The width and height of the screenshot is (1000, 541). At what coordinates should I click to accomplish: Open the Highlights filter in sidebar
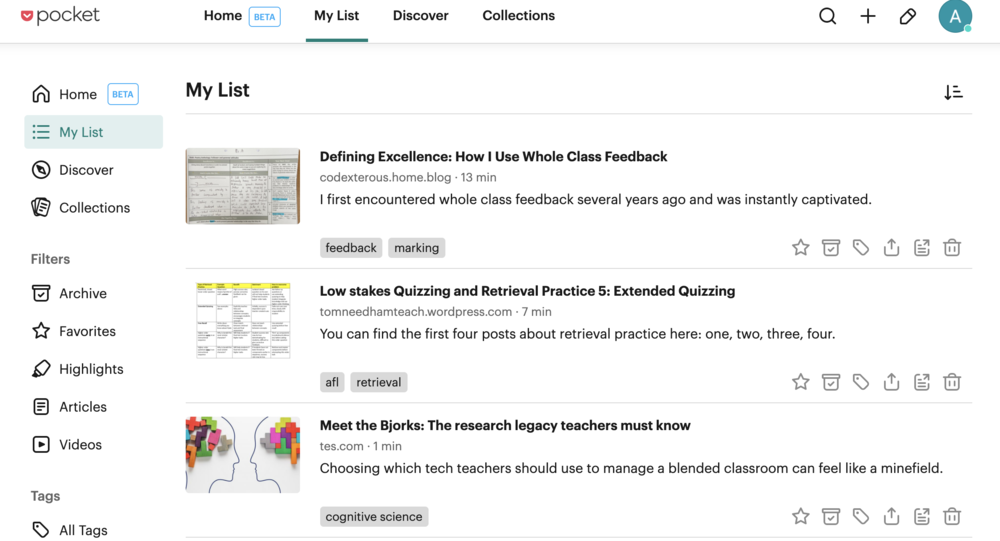point(93,369)
